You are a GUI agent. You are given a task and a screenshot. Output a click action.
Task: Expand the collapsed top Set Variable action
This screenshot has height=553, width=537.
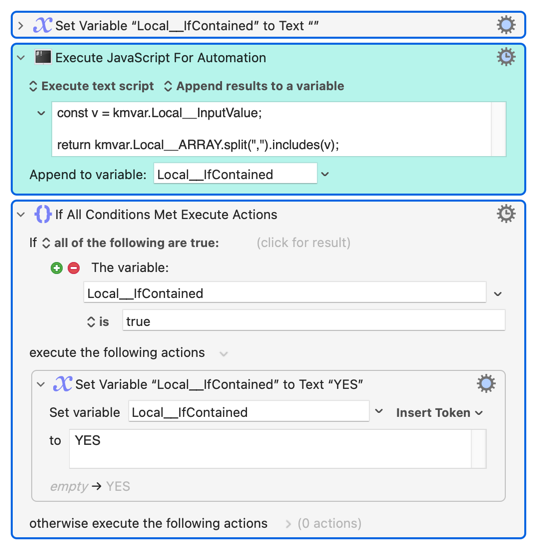(21, 25)
